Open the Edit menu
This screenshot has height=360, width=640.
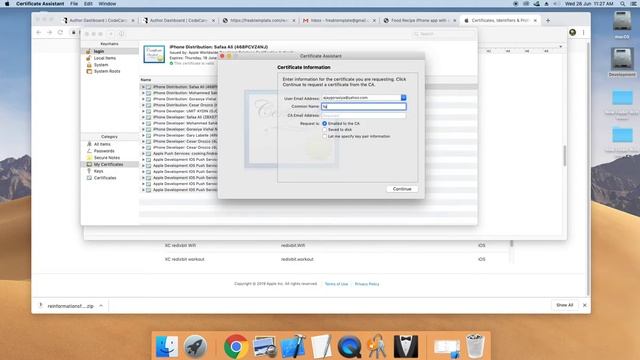88,4
